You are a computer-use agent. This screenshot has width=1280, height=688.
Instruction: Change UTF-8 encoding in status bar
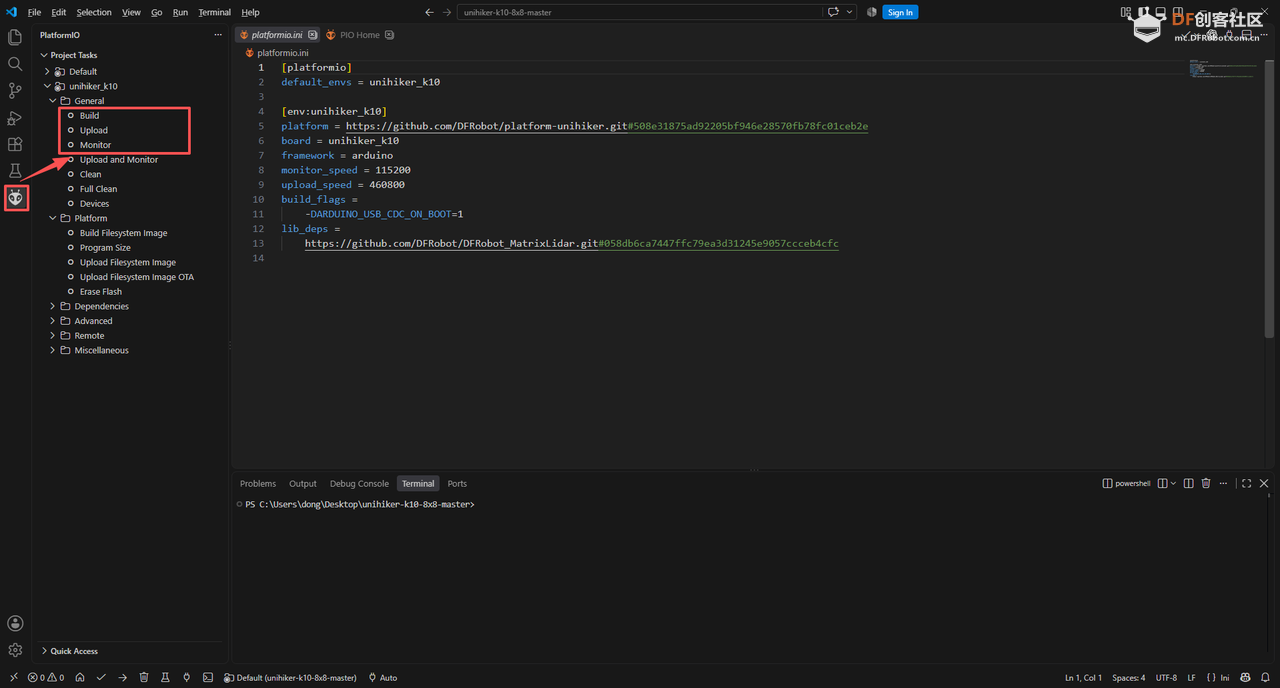point(1166,677)
